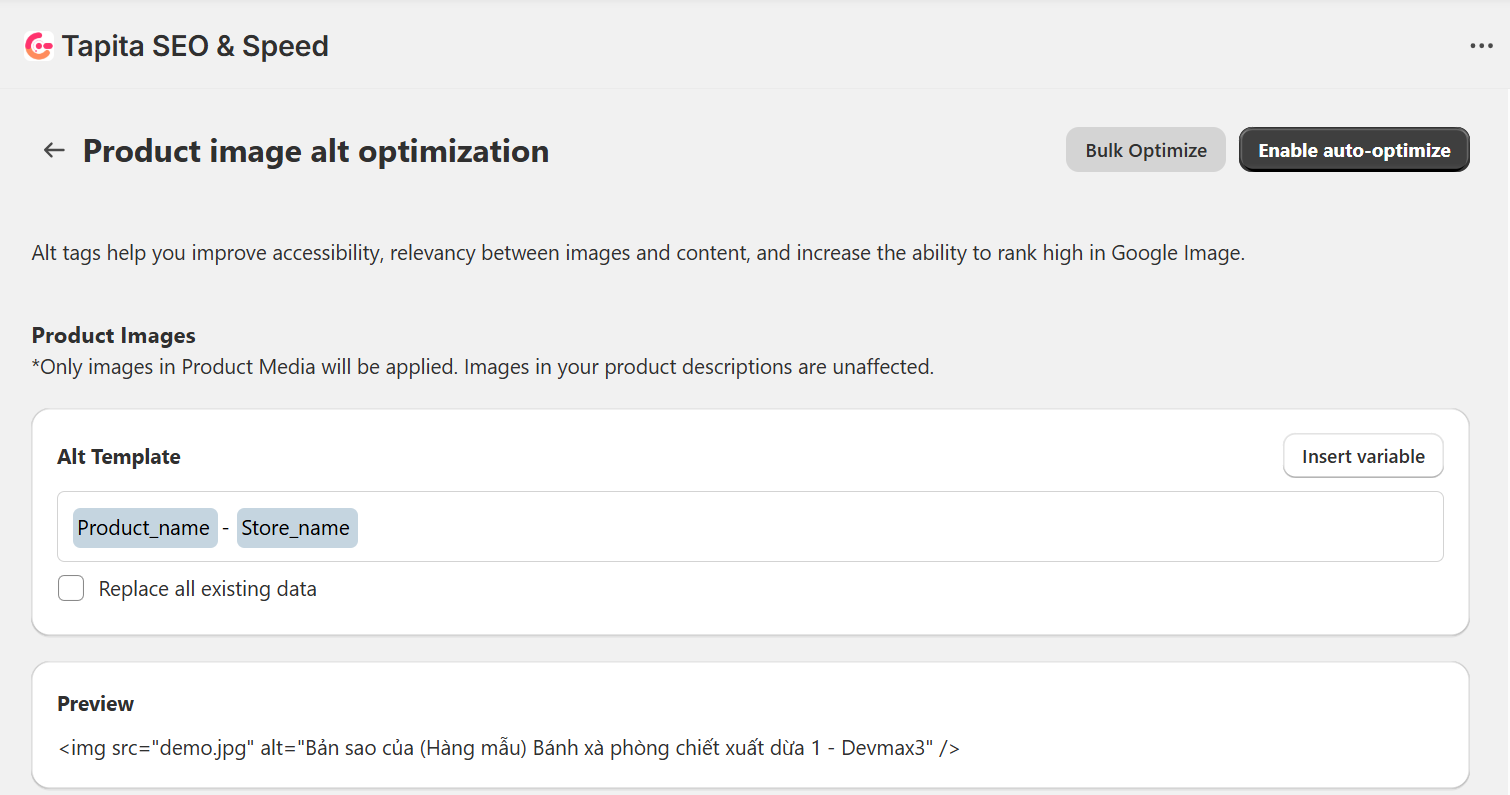The height and width of the screenshot is (795, 1510).
Task: Open the three-dot more options menu
Action: click(x=1481, y=46)
